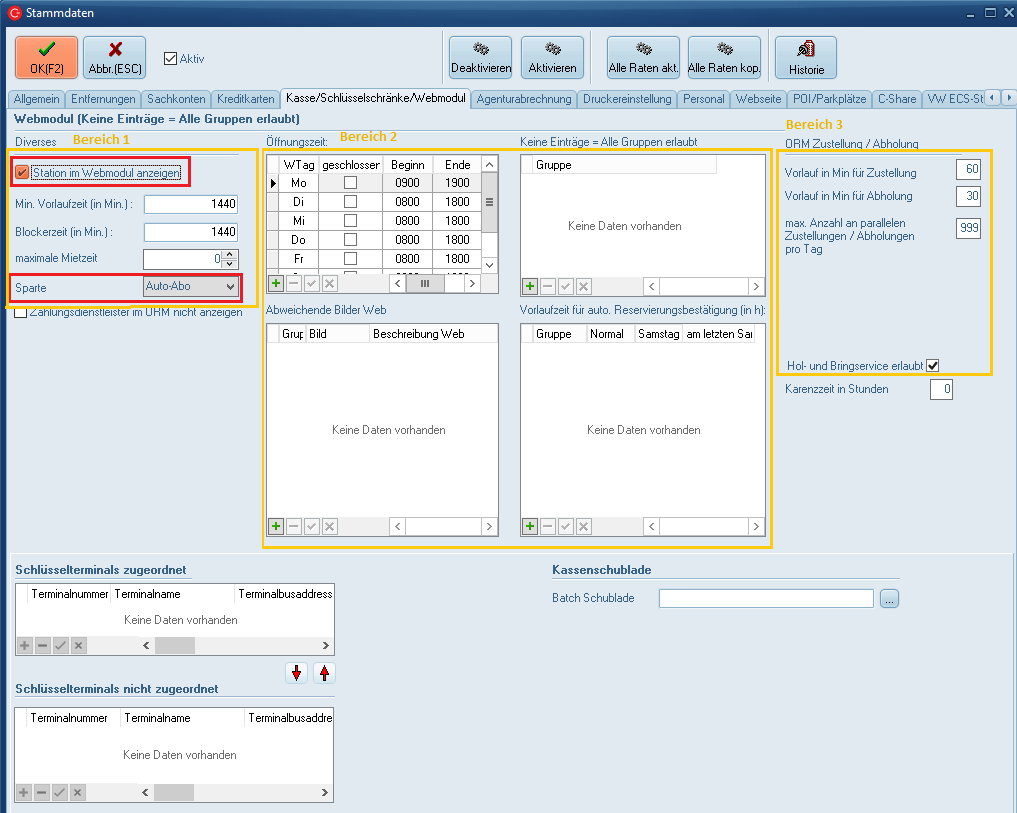Uncheck Hol- und Bringservice erlaubt
This screenshot has width=1017, height=813.
[932, 366]
